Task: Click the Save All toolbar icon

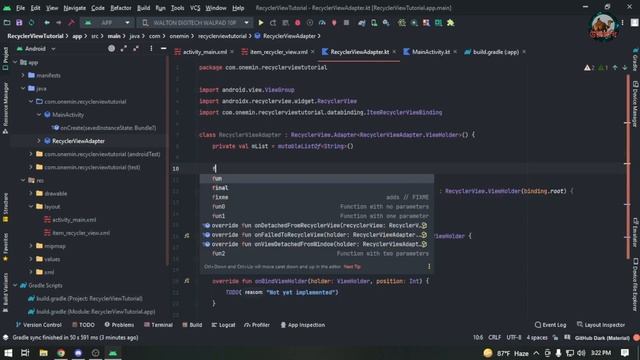Action: (19, 23)
